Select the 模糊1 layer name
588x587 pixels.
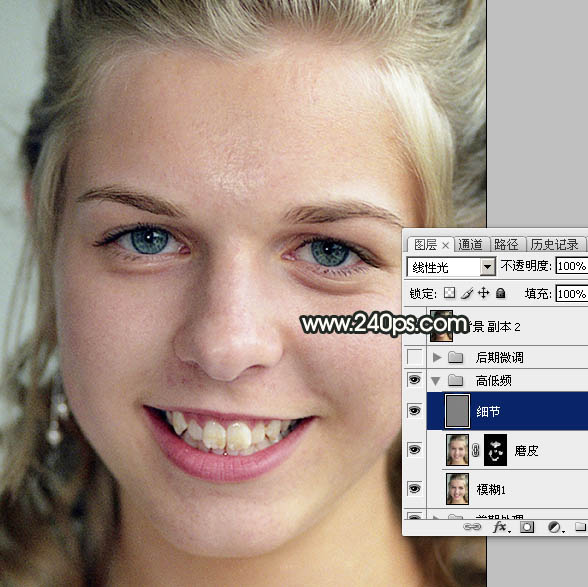(491, 489)
